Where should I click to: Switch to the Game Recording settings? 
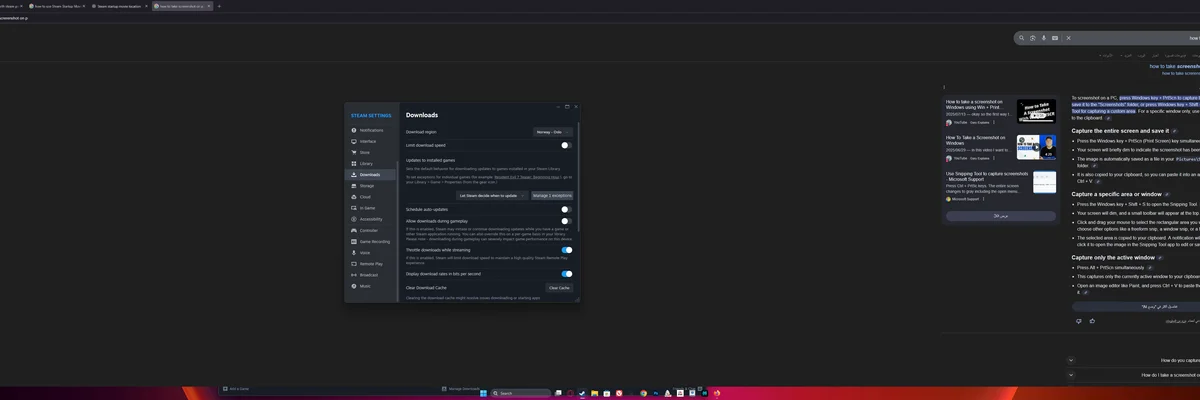pos(376,241)
